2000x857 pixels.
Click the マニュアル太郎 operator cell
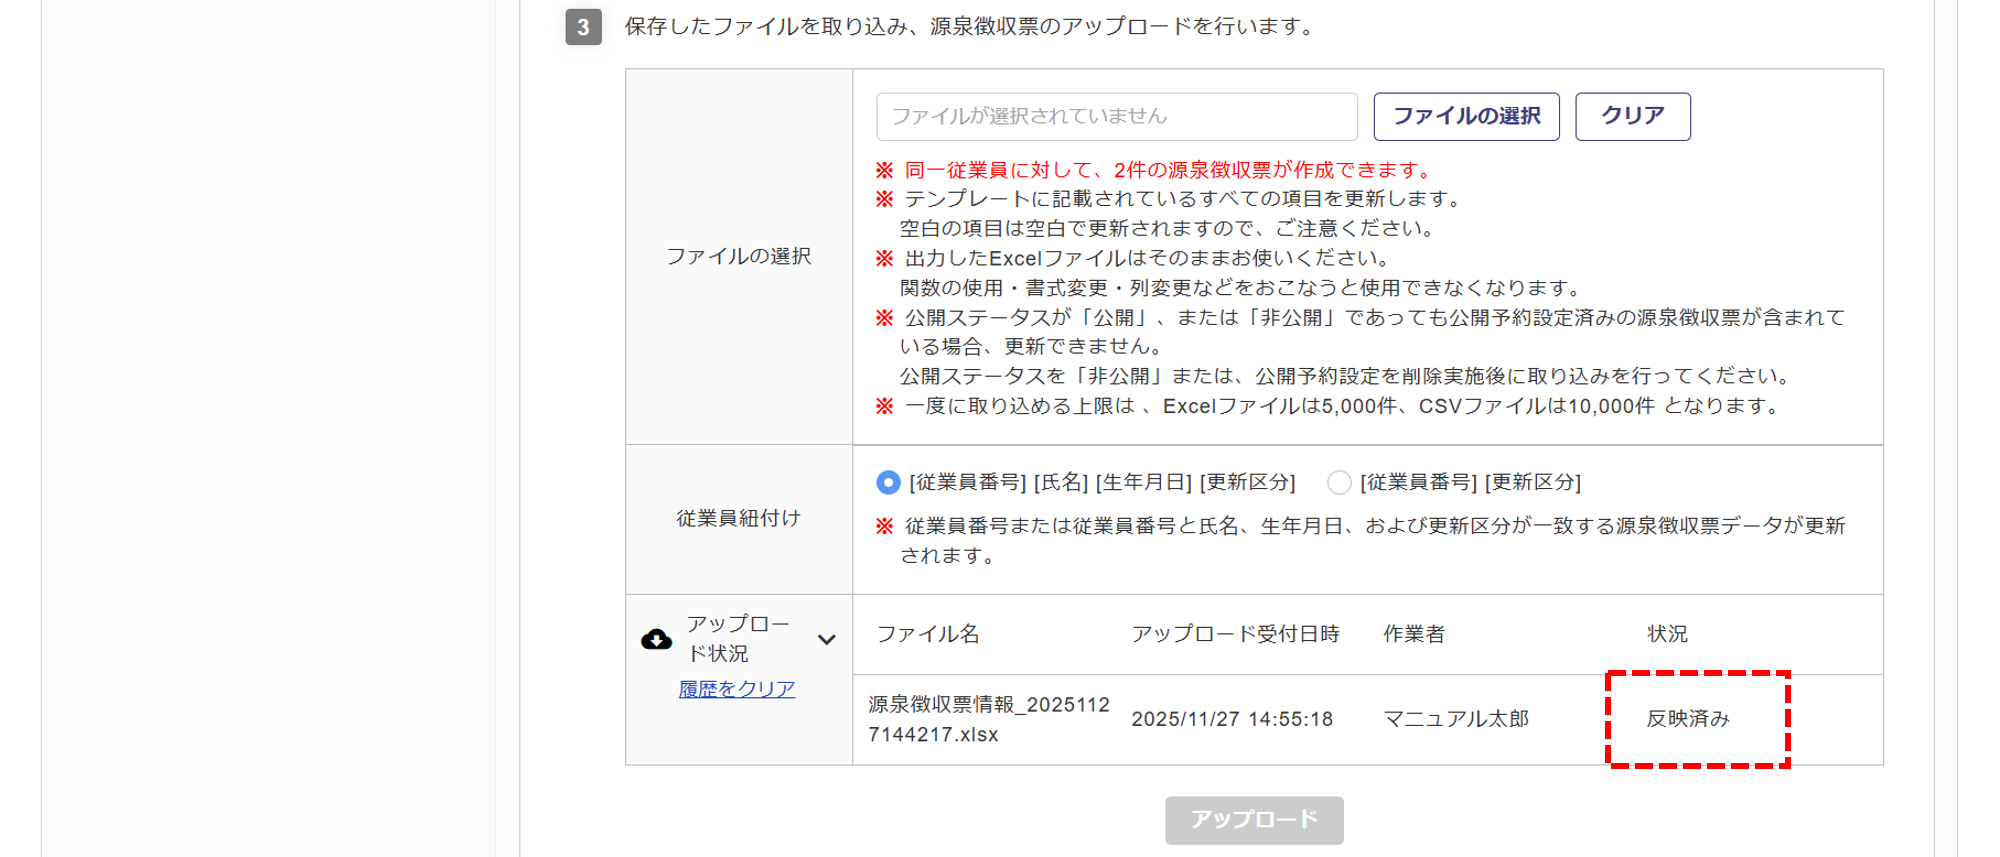1456,719
